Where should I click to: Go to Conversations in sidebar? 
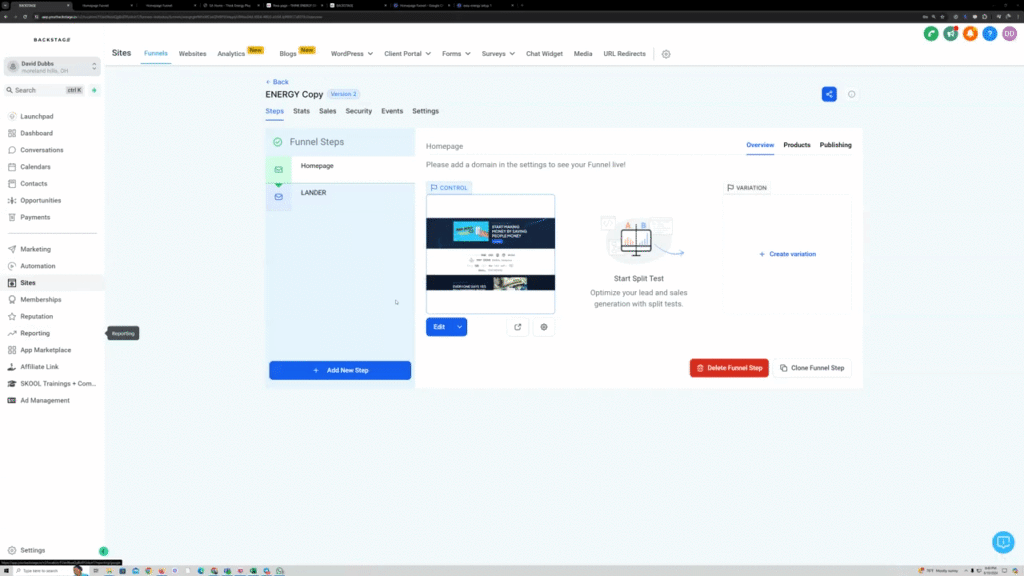pyautogui.click(x=41, y=150)
